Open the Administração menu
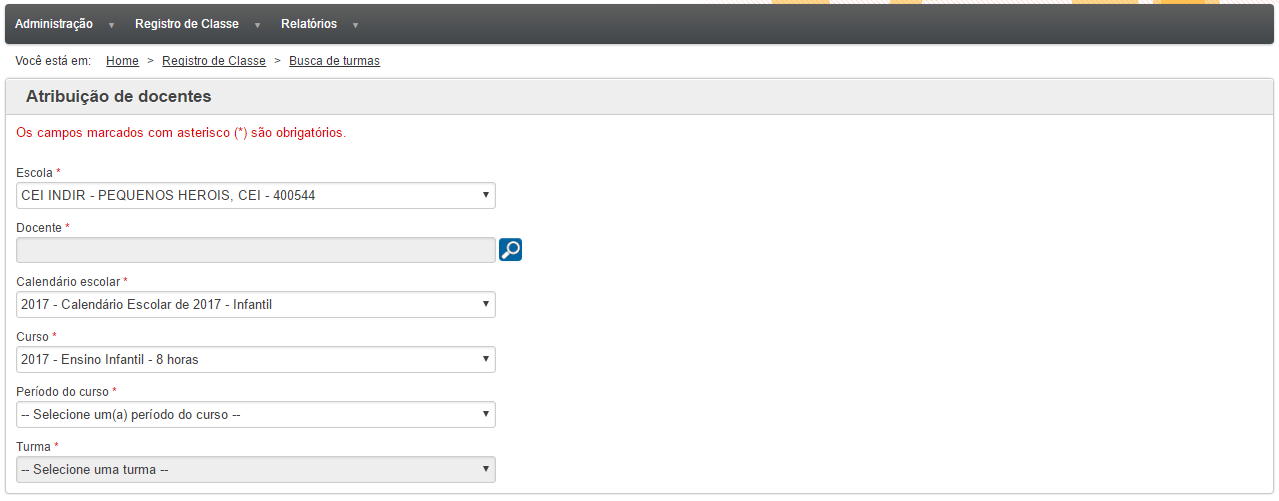Image resolution: width=1279 pixels, height=501 pixels. (54, 24)
